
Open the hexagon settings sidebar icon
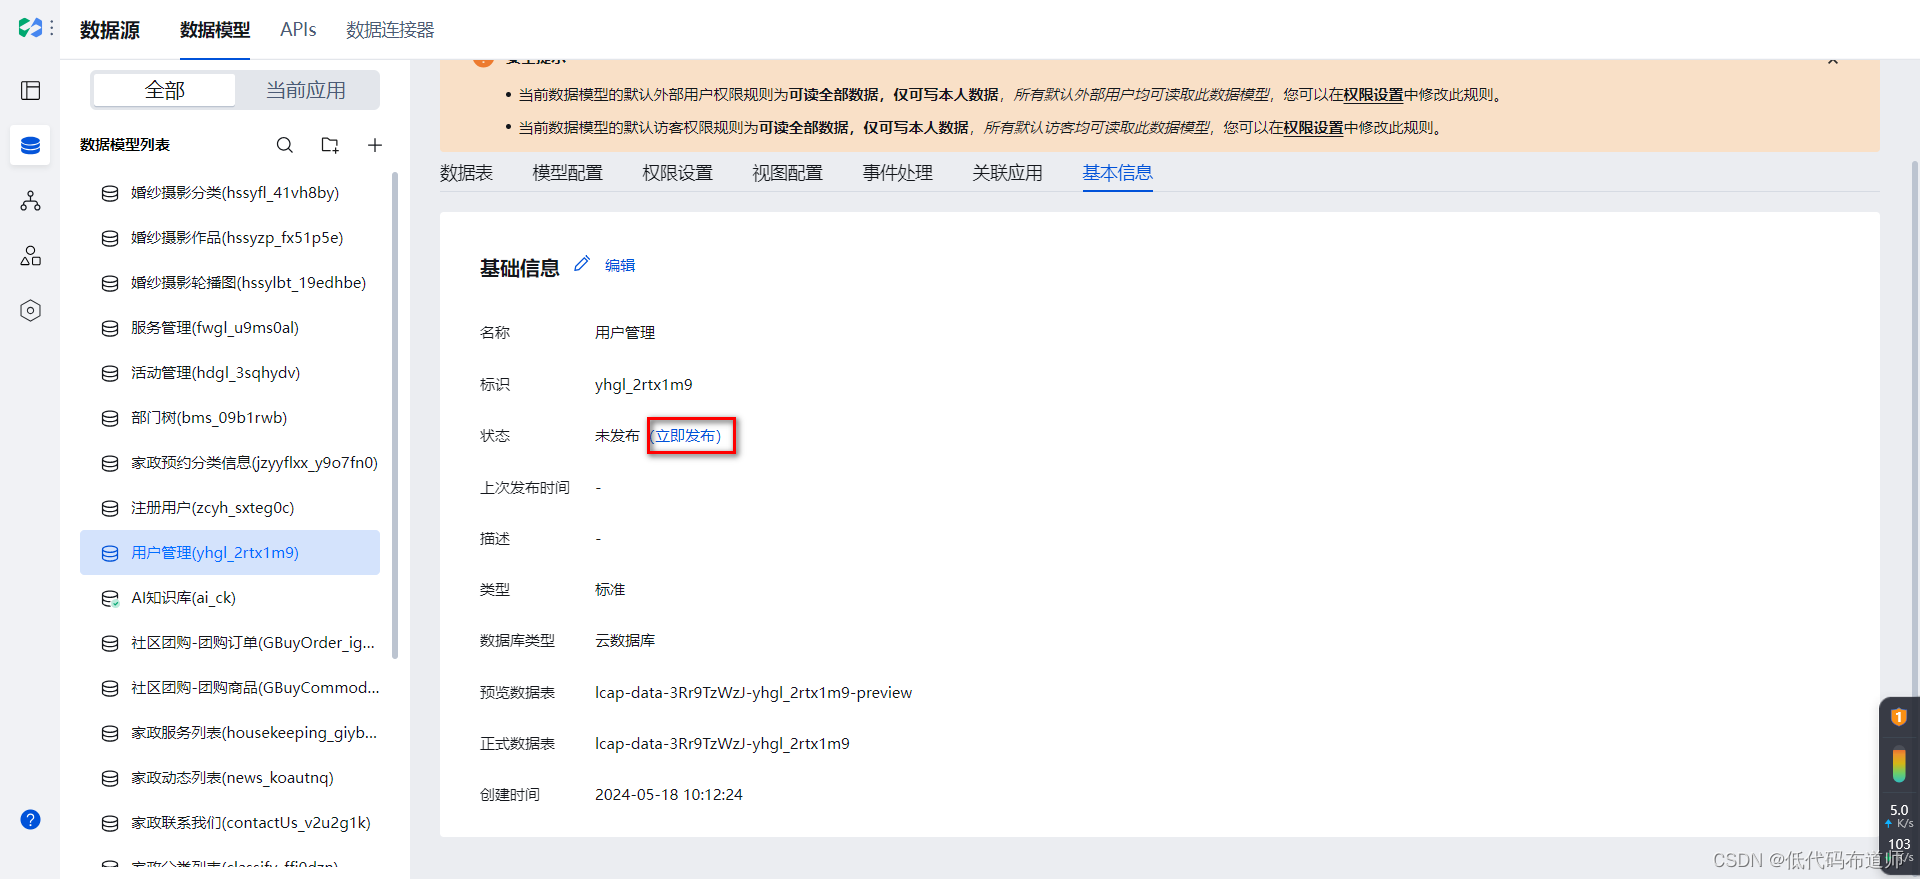click(31, 311)
